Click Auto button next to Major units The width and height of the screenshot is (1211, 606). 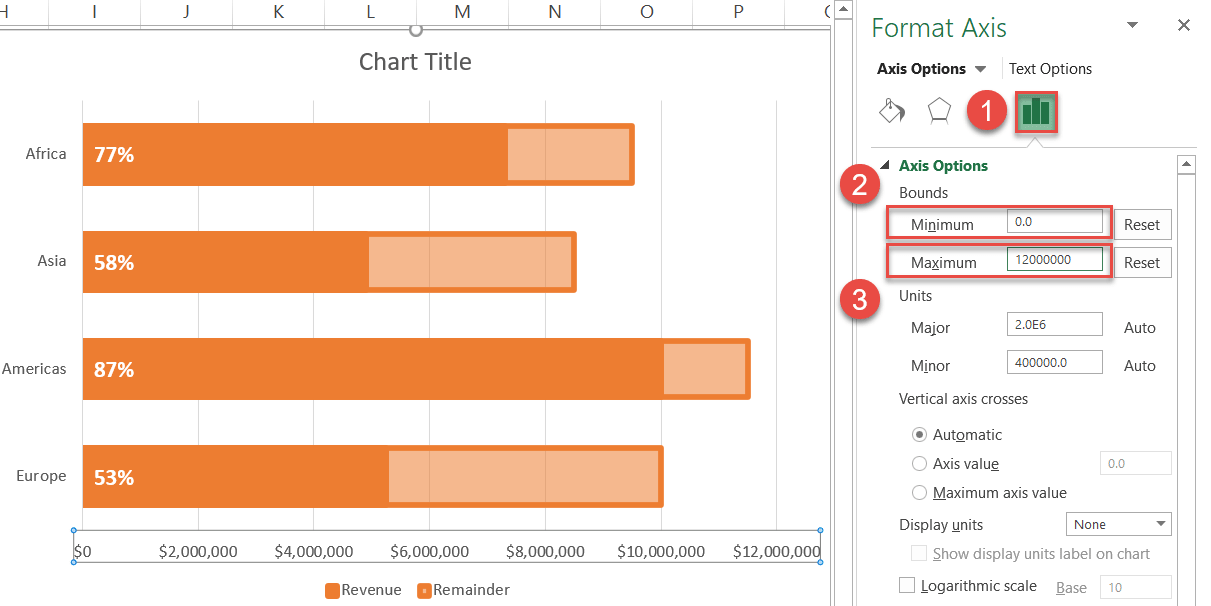click(x=1140, y=328)
